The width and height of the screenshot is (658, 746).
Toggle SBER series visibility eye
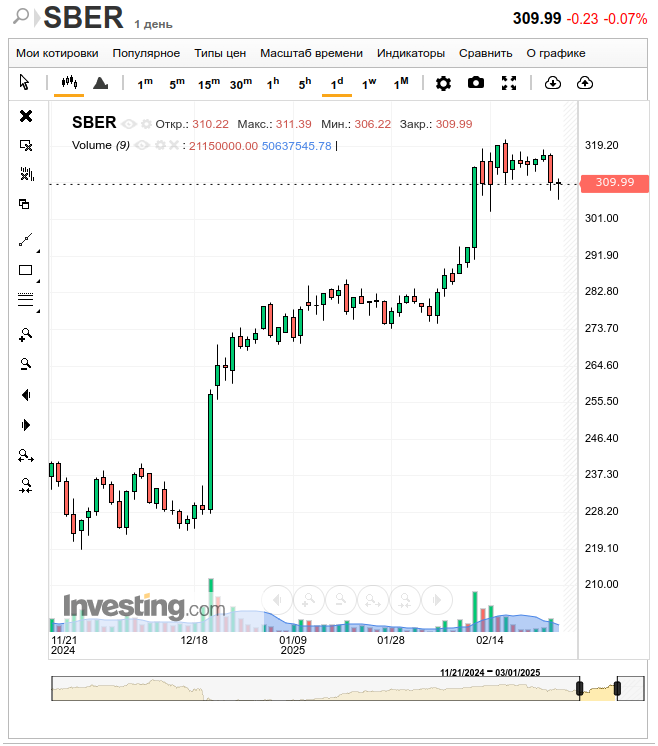pos(129,124)
